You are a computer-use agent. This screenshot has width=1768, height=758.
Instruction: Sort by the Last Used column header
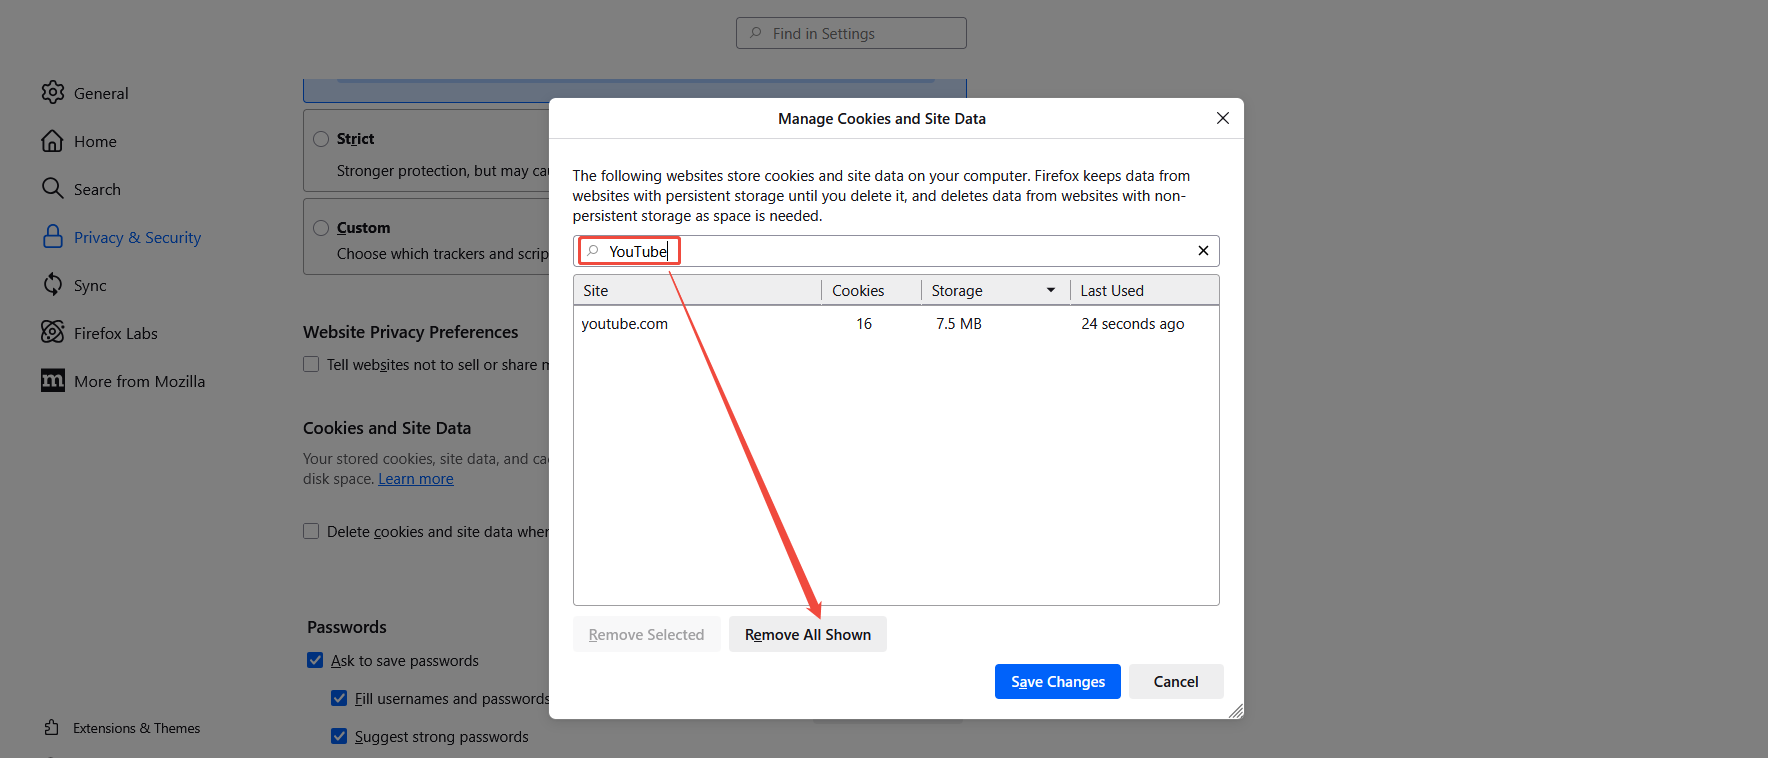pyautogui.click(x=1145, y=290)
